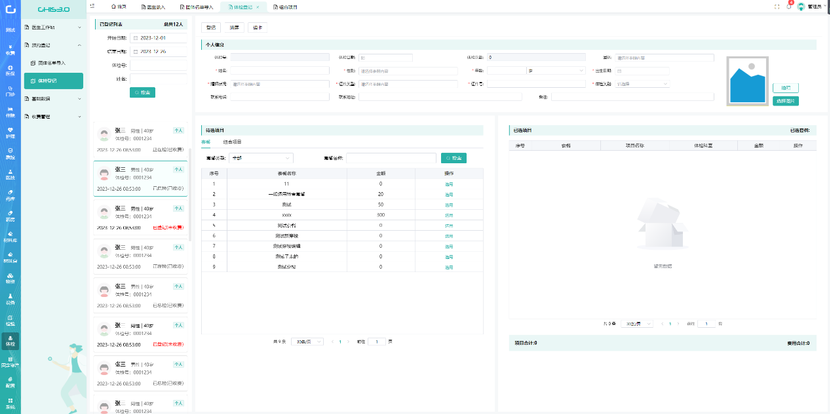Image resolution: width=831 pixels, height=415 pixels.
Task: Expand the 套餐分类 '全部' dropdown
Action: click(x=260, y=157)
